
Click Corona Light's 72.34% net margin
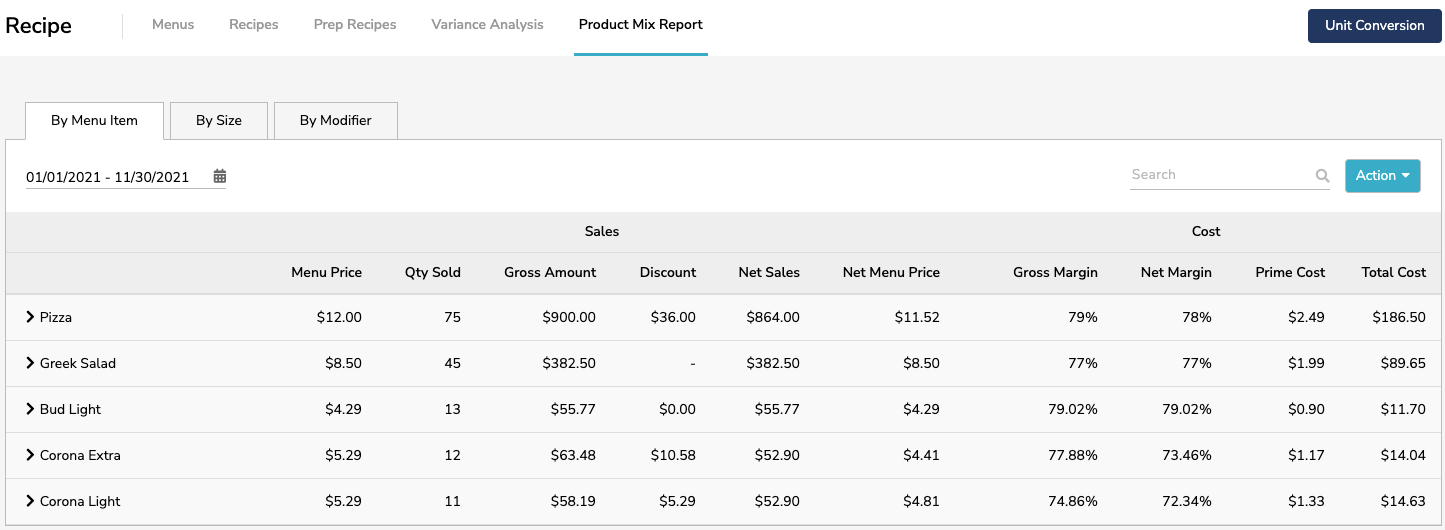coord(1186,501)
